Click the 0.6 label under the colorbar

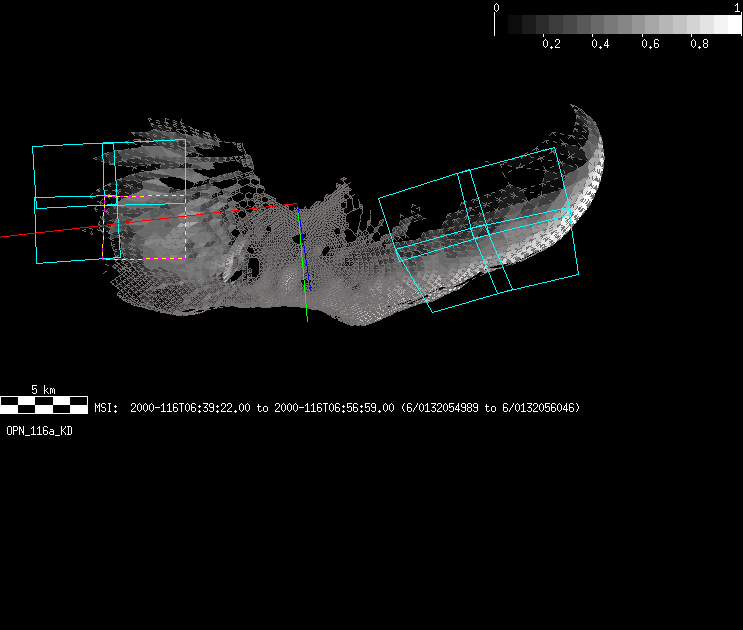click(649, 44)
